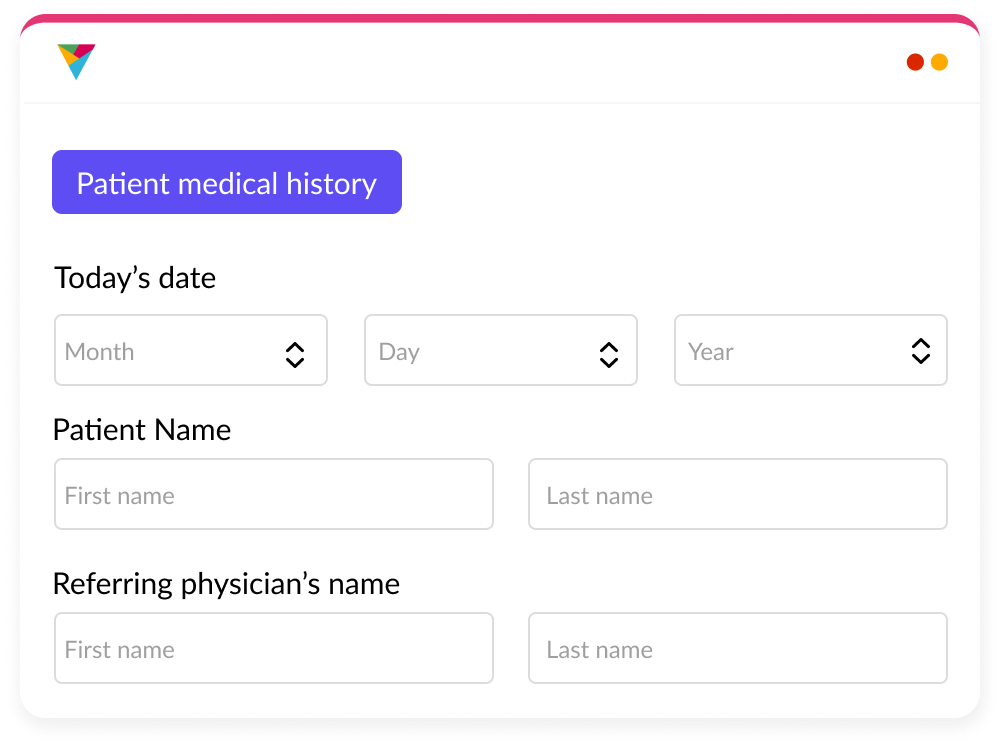Click the Year placeholder text
The width and height of the screenshot is (1002, 746).
711,352
